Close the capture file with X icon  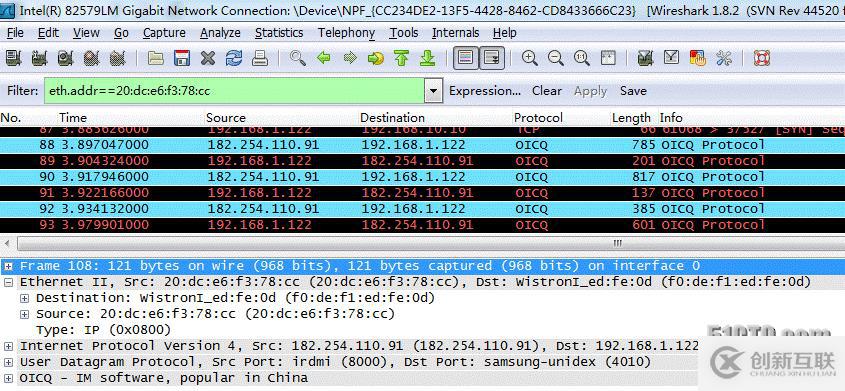coord(208,58)
